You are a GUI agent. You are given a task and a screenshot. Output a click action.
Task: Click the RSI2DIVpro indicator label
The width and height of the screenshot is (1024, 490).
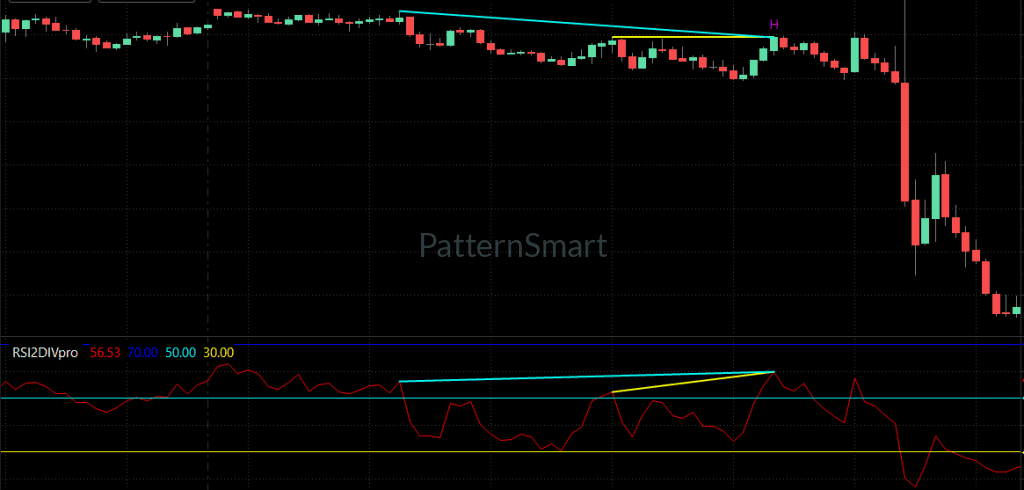(x=45, y=353)
